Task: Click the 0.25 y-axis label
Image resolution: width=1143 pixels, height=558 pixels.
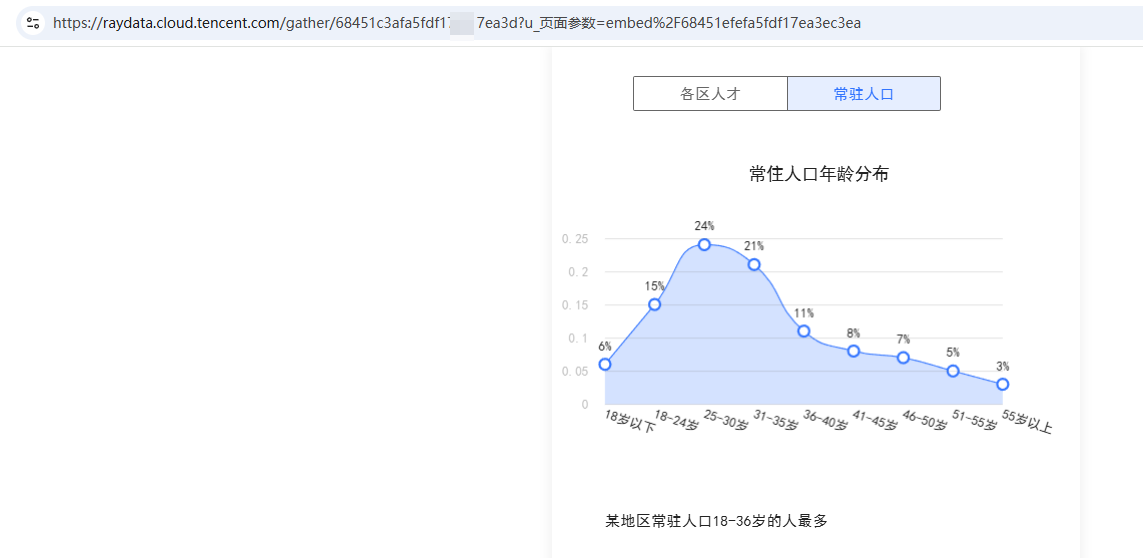Action: [575, 239]
